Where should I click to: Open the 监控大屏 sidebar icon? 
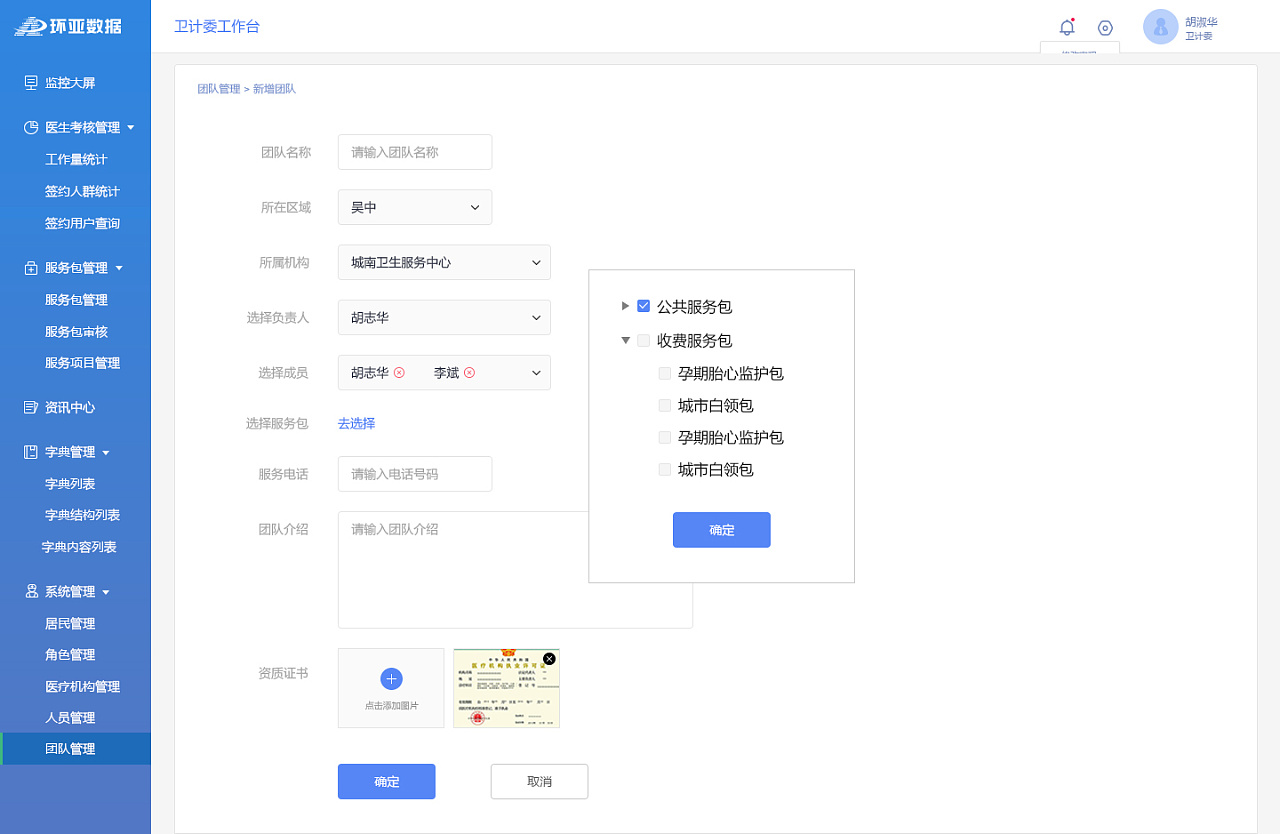31,82
